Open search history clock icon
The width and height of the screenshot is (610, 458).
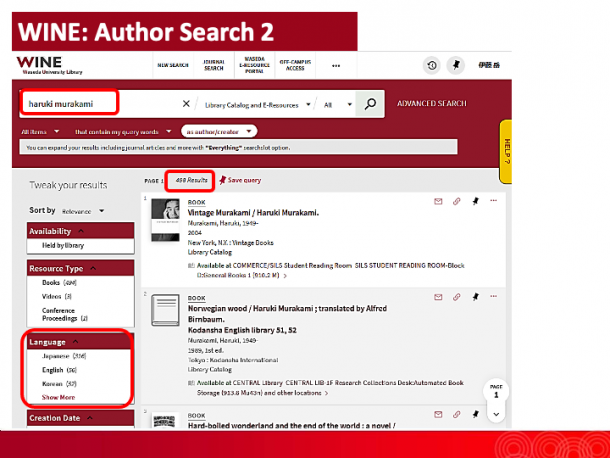tap(431, 65)
